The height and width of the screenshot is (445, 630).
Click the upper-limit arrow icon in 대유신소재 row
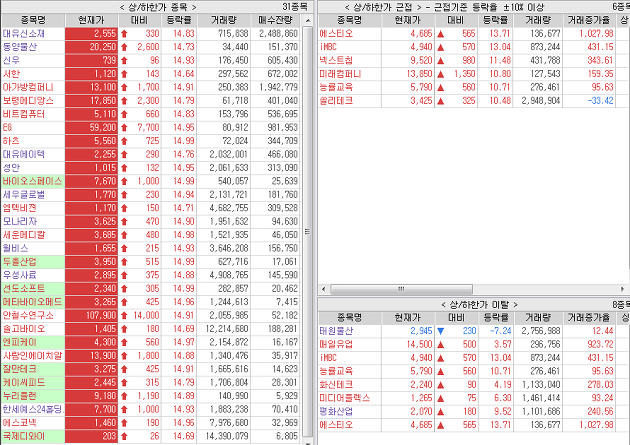(x=124, y=34)
